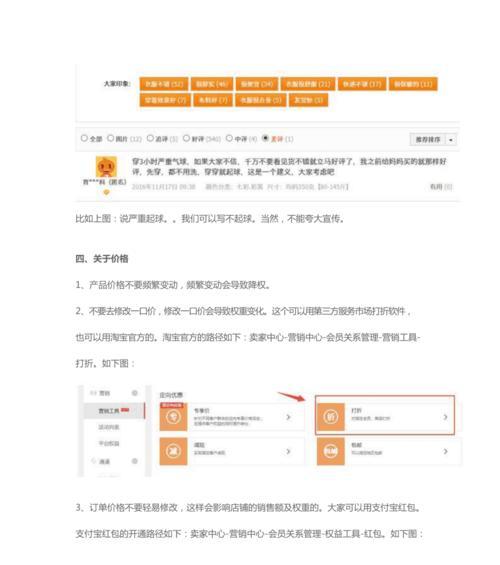Click the reviewer's orange avatar image
This screenshot has width=500, height=565.
106,167
